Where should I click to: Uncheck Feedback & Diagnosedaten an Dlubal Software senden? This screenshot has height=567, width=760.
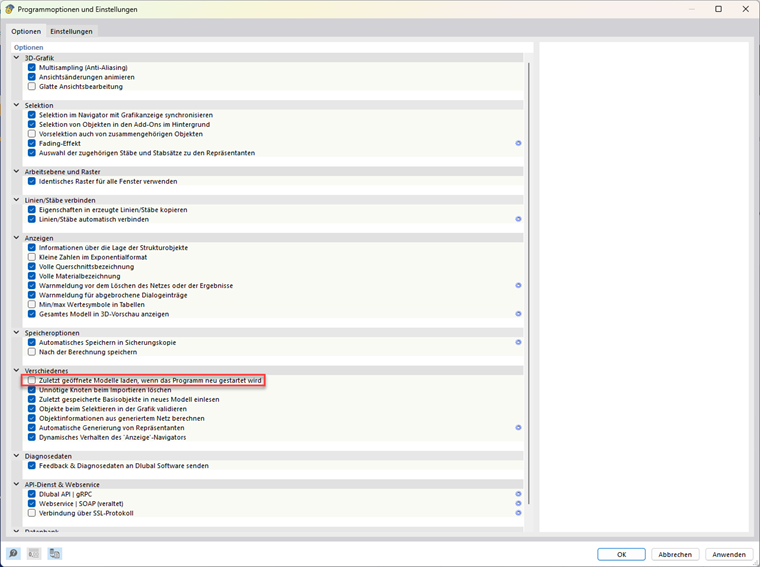pos(32,466)
